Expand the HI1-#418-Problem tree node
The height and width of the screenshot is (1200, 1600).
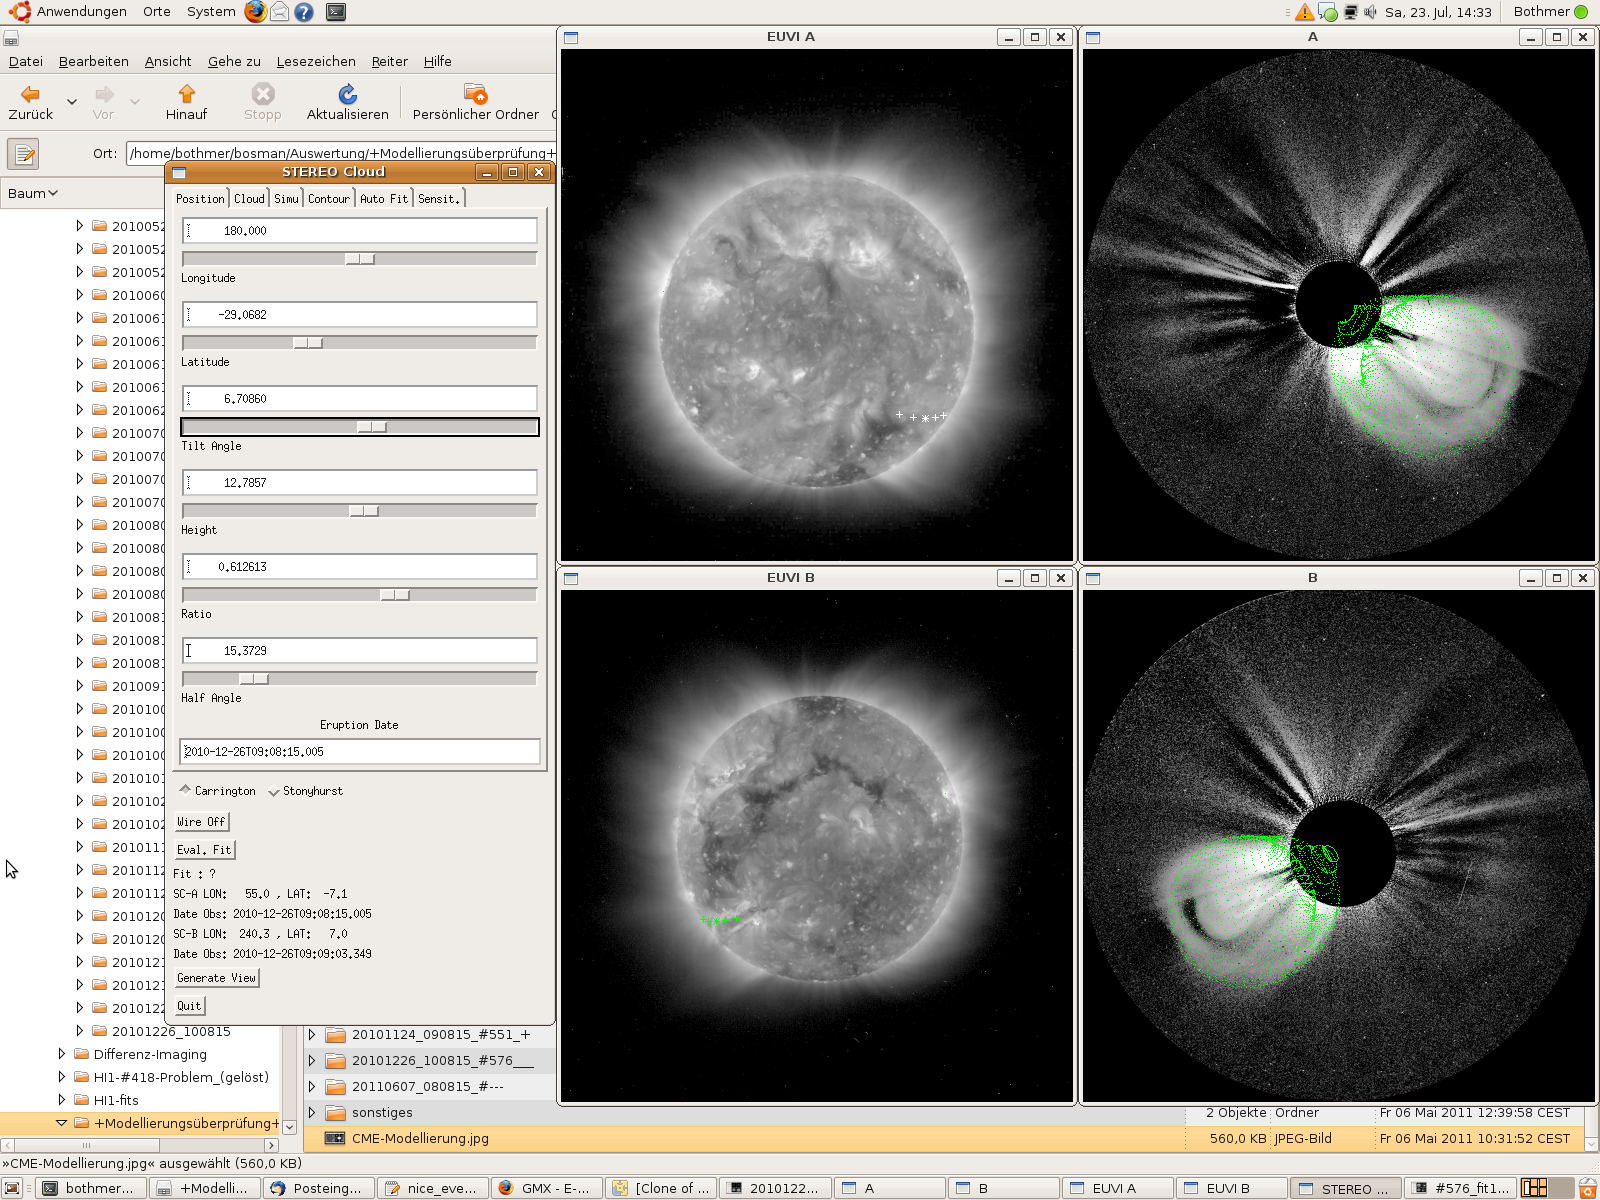62,1077
